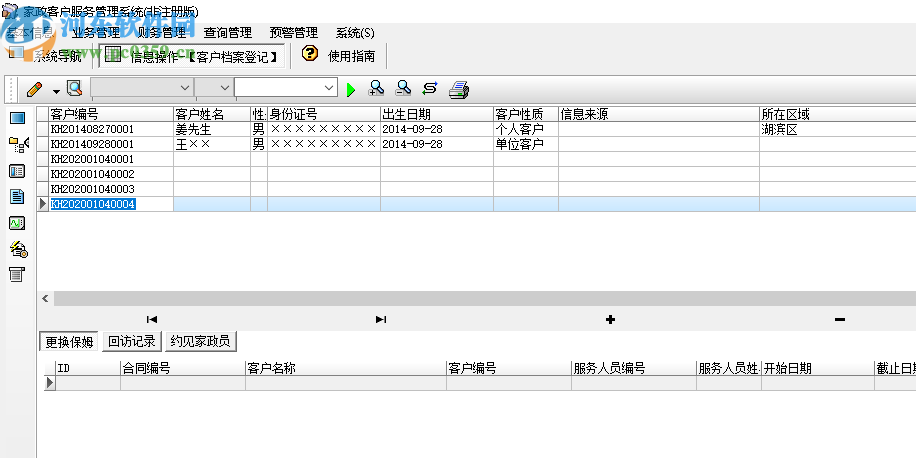
Task: Open the 财务管理 menu
Action: pyautogui.click(x=161, y=33)
